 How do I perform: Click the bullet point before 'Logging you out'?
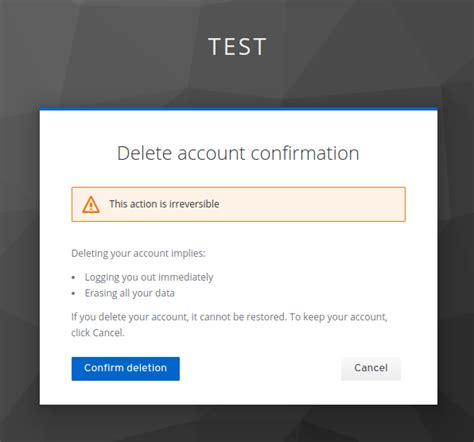coord(74,278)
